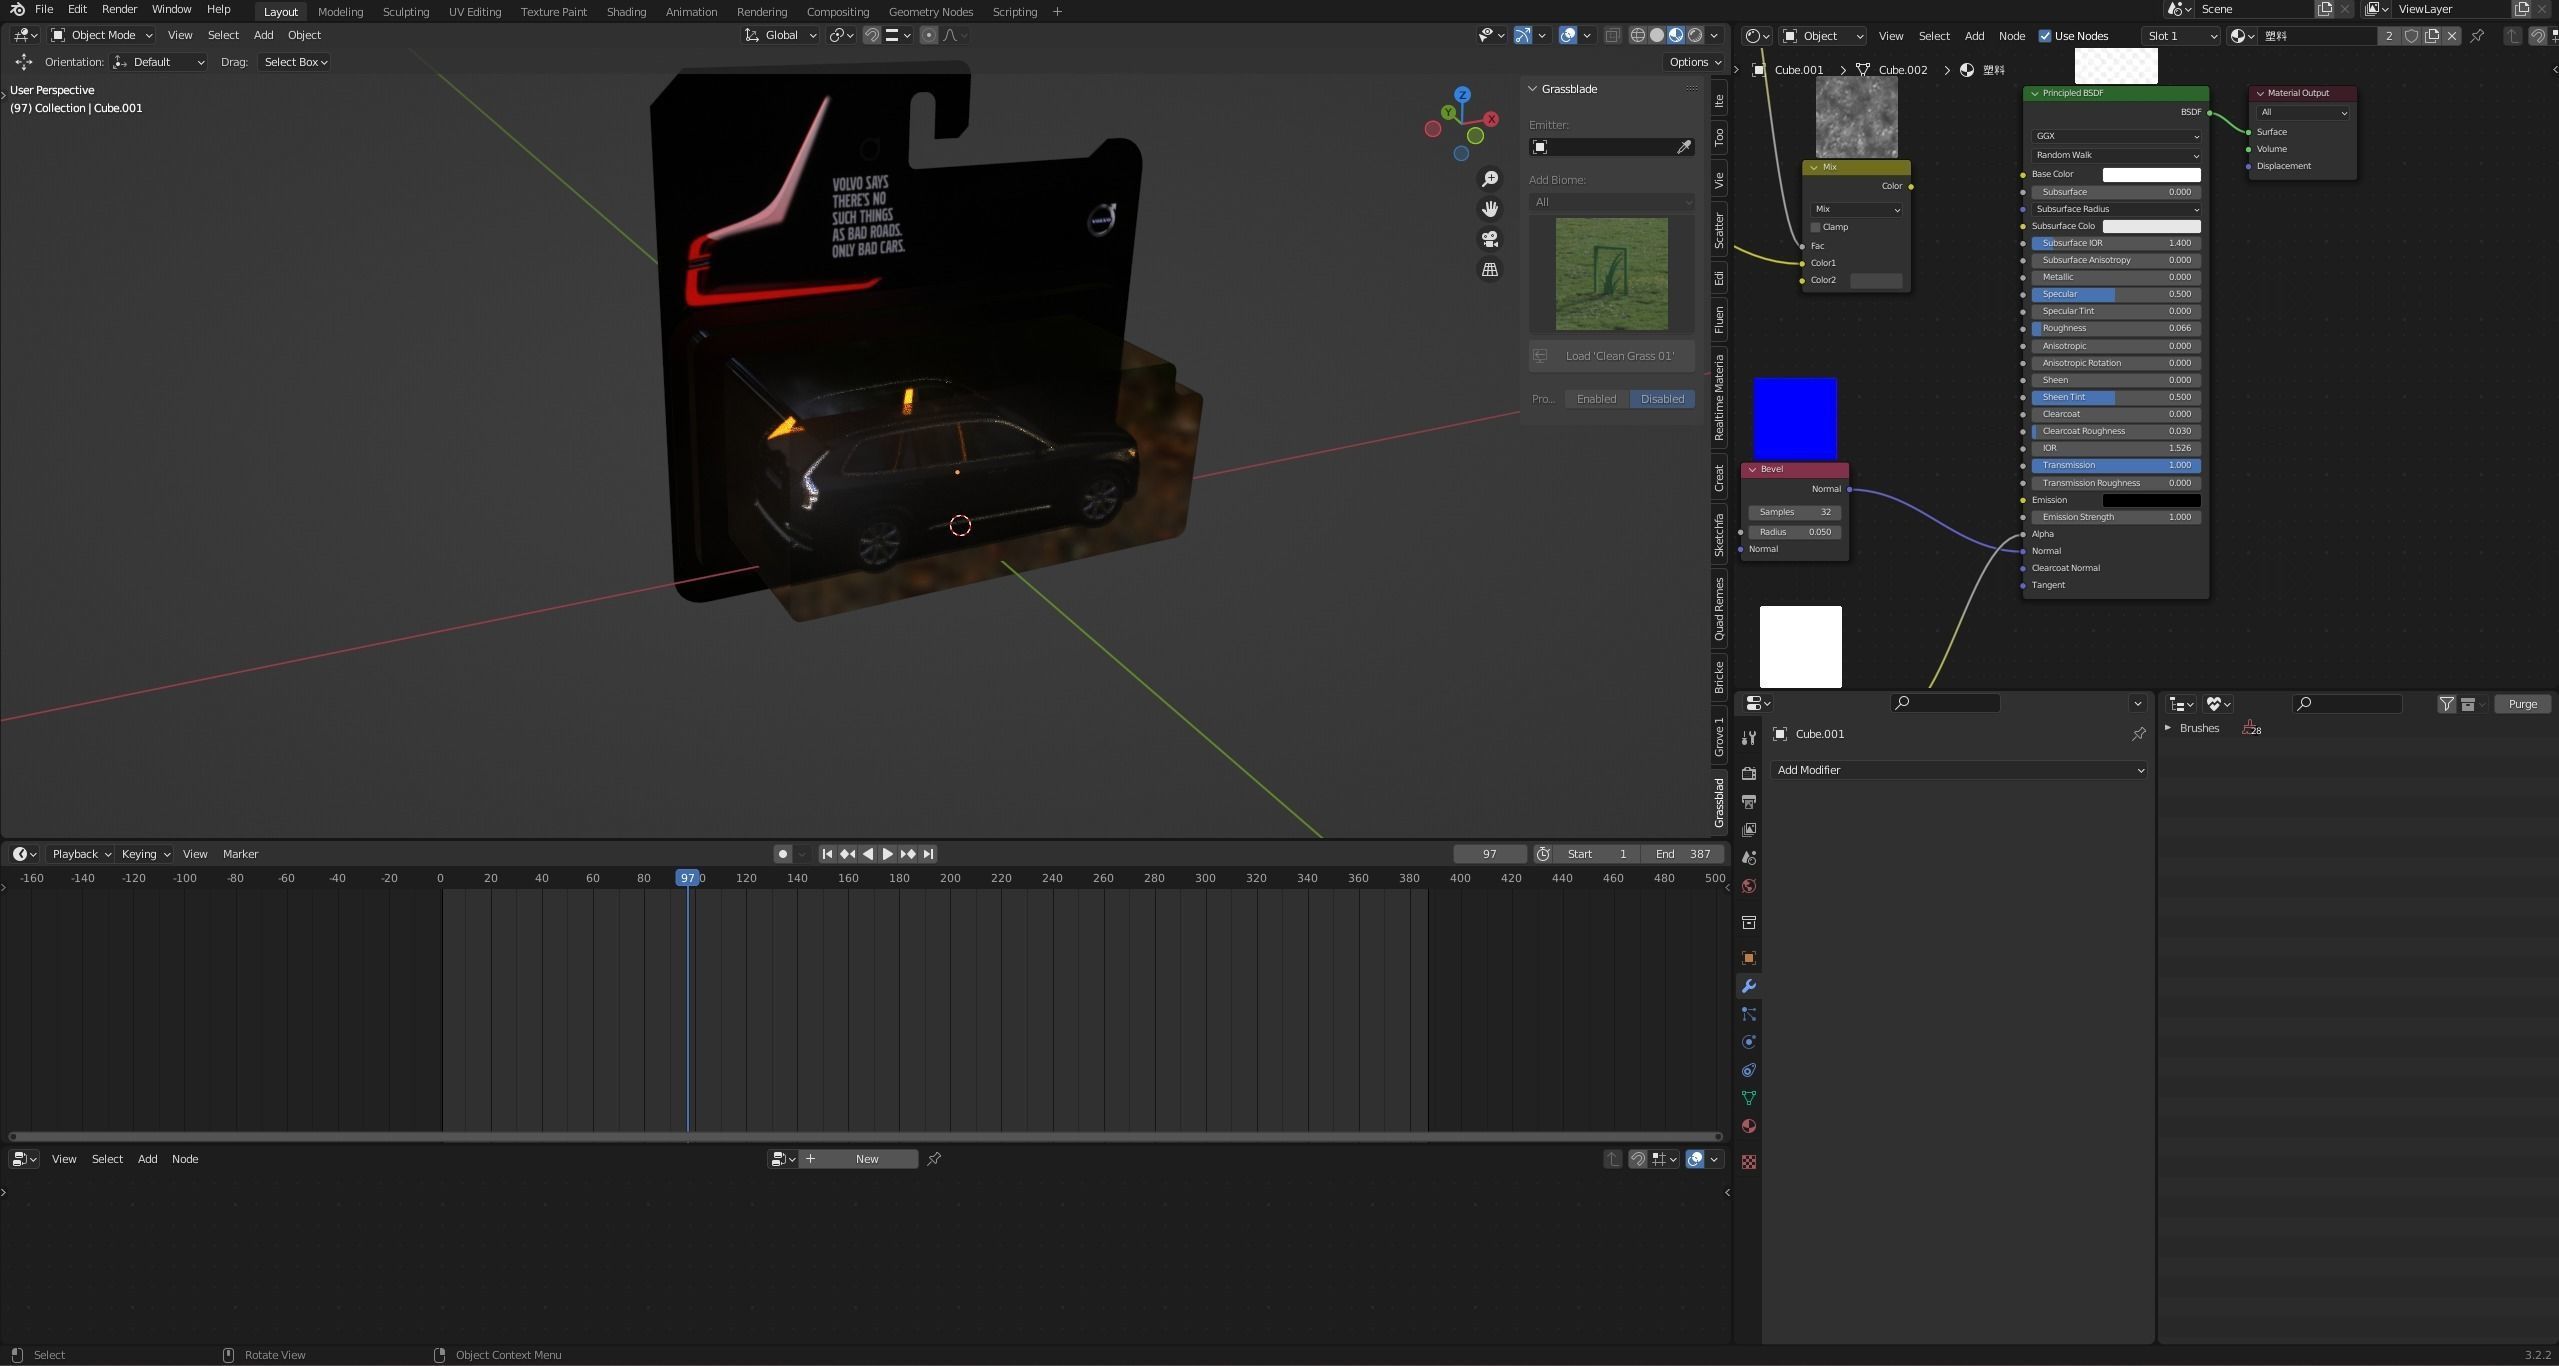Expand the Brushes tree row
The width and height of the screenshot is (2559, 1366).
point(2168,728)
